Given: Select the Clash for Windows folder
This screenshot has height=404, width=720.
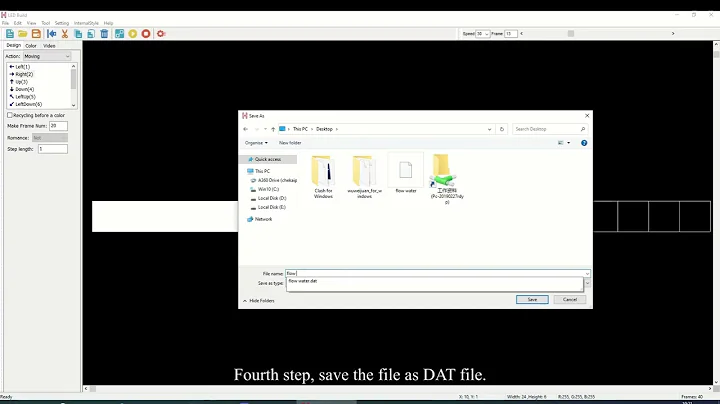Looking at the screenshot, I should point(323,177).
